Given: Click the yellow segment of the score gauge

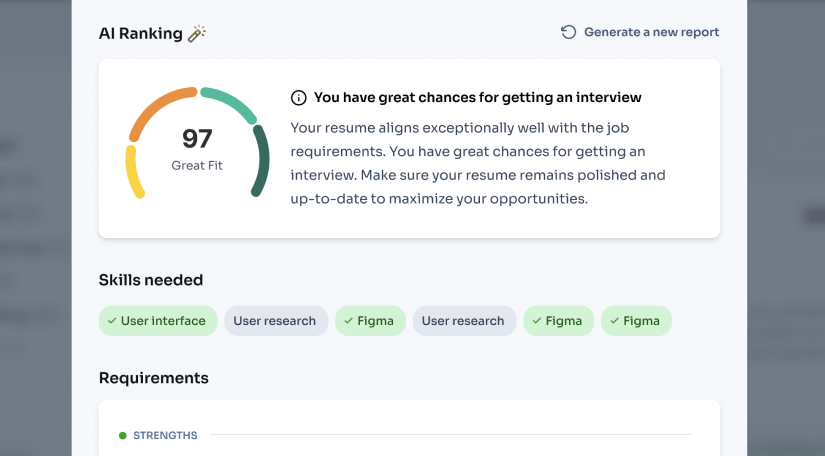Looking at the screenshot, I should point(133,171).
